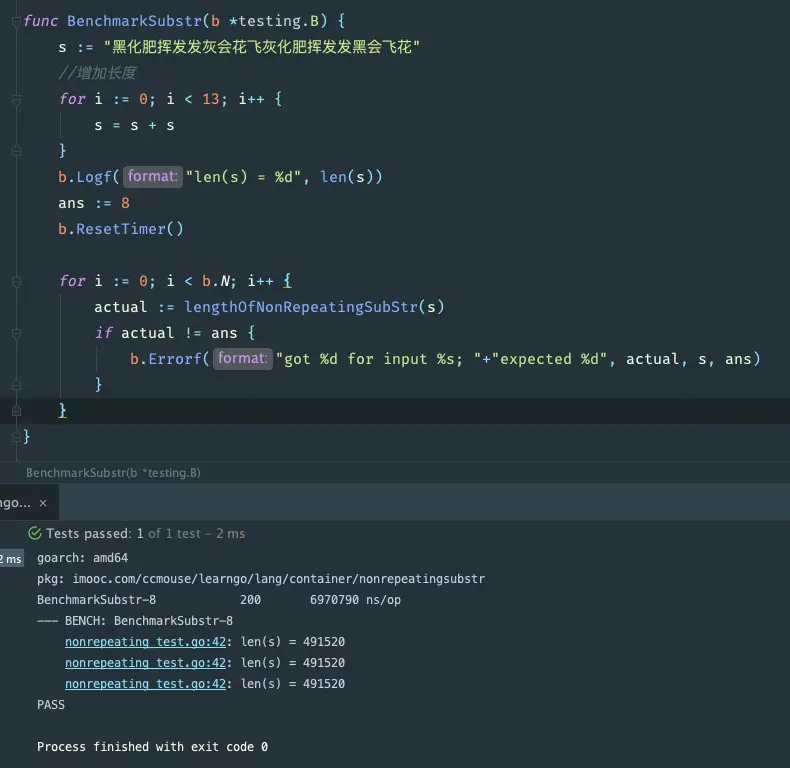The height and width of the screenshot is (768, 790).
Task: Collapse the BenchmarkSubstr function fold marker
Action: pyautogui.click(x=16, y=21)
